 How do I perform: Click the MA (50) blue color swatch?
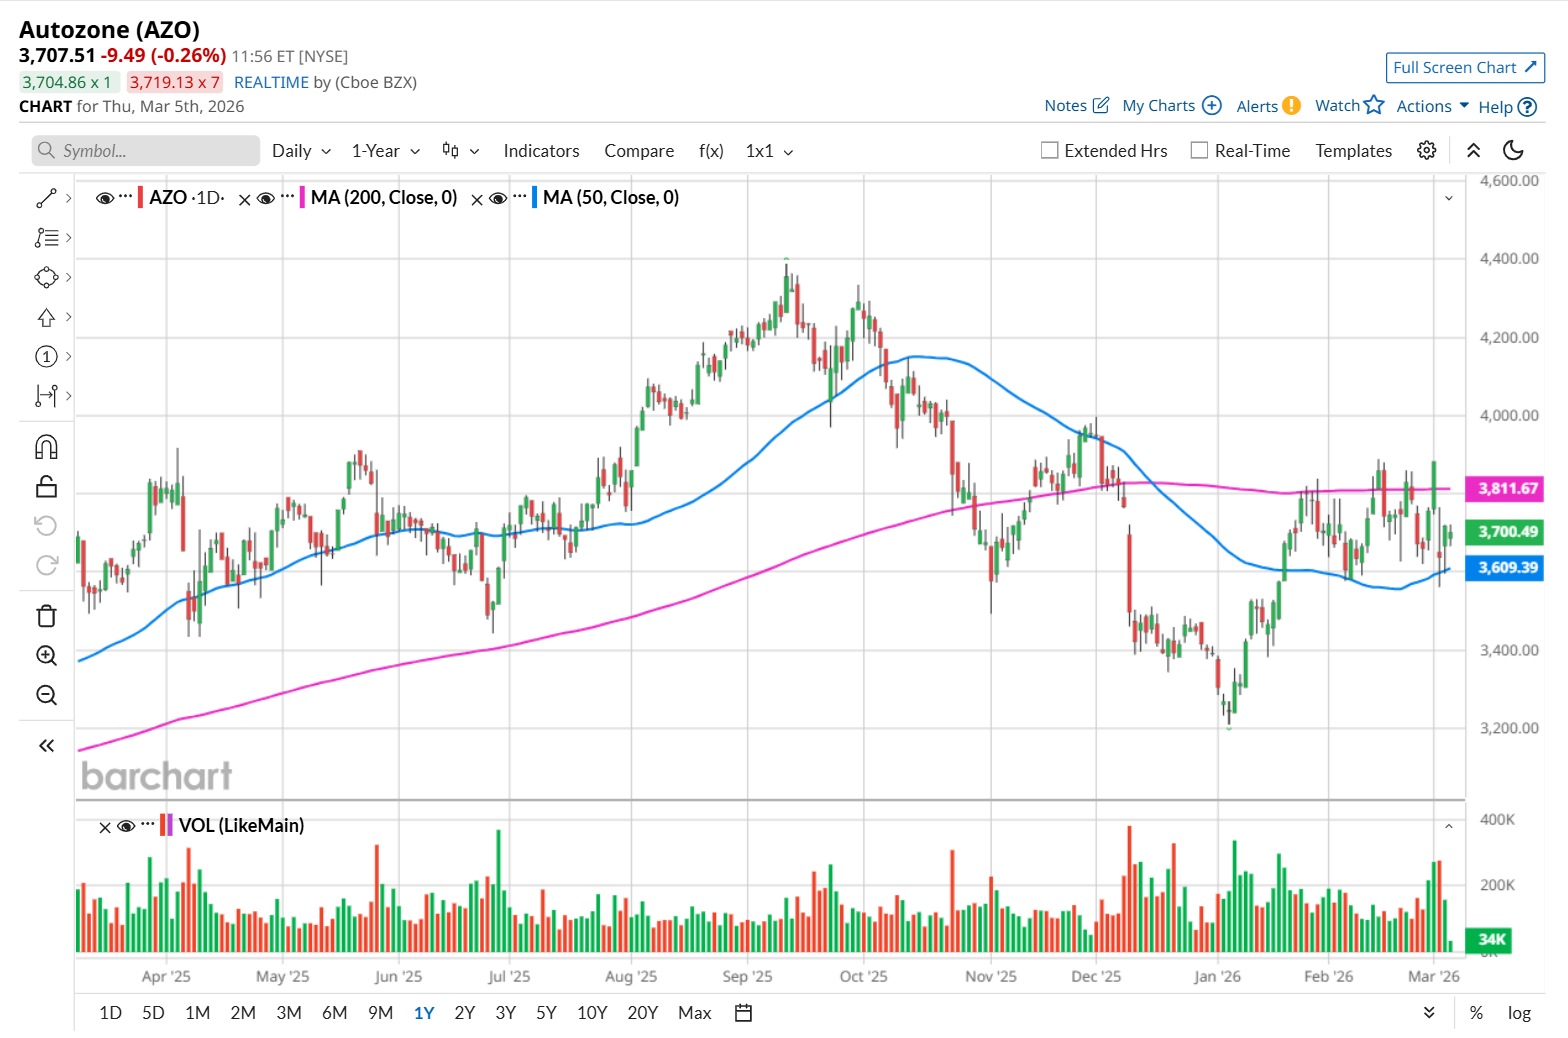[x=535, y=198]
